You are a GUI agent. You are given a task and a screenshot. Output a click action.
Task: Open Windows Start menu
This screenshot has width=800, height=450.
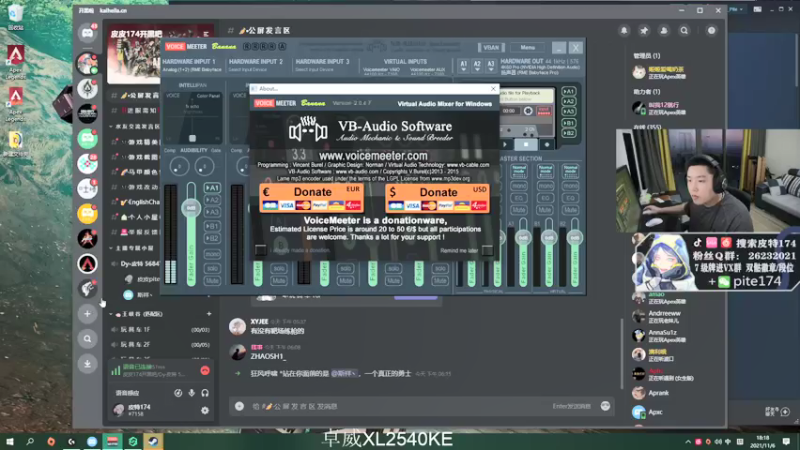[x=10, y=441]
